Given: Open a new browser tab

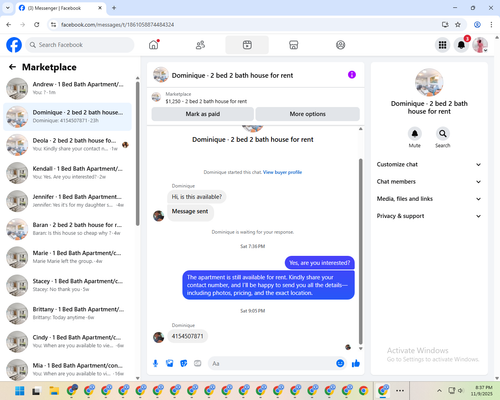Looking at the screenshot, I should pos(114,8).
